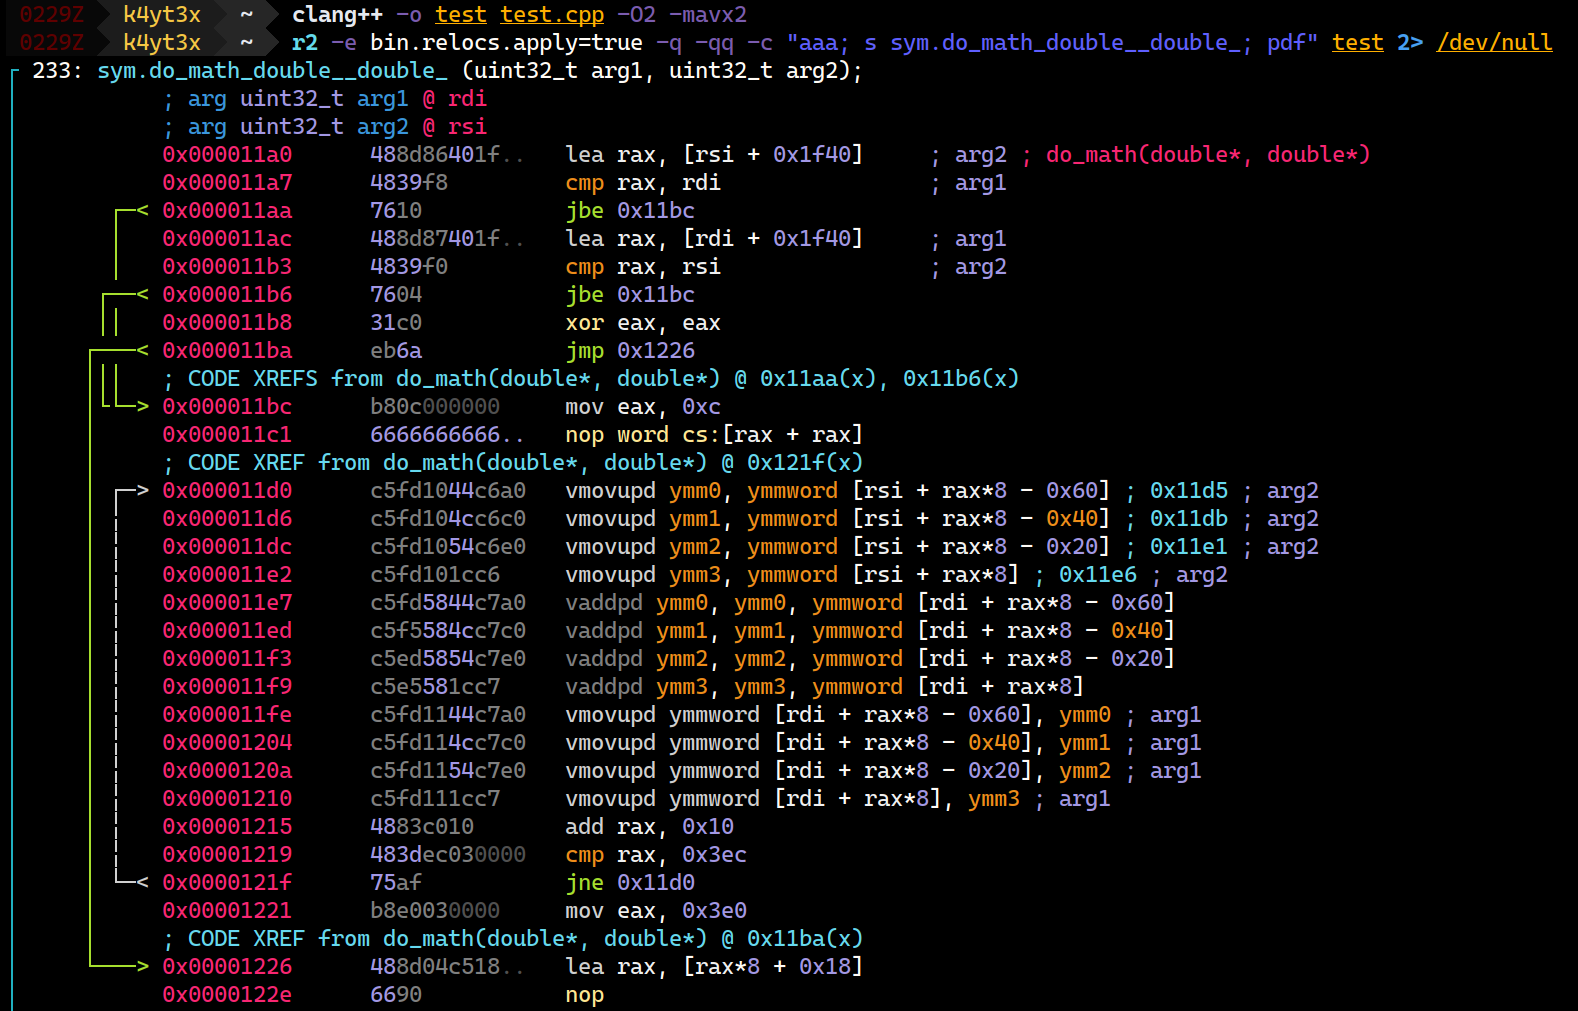The image size is (1578, 1011).
Task: Click the jmp 0x1226 instruction
Action: click(630, 351)
